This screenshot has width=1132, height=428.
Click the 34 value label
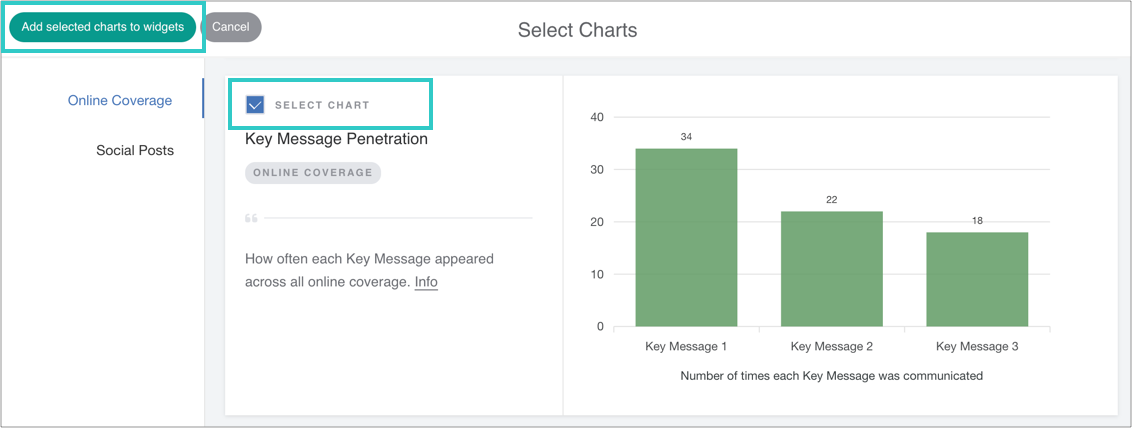[686, 136]
